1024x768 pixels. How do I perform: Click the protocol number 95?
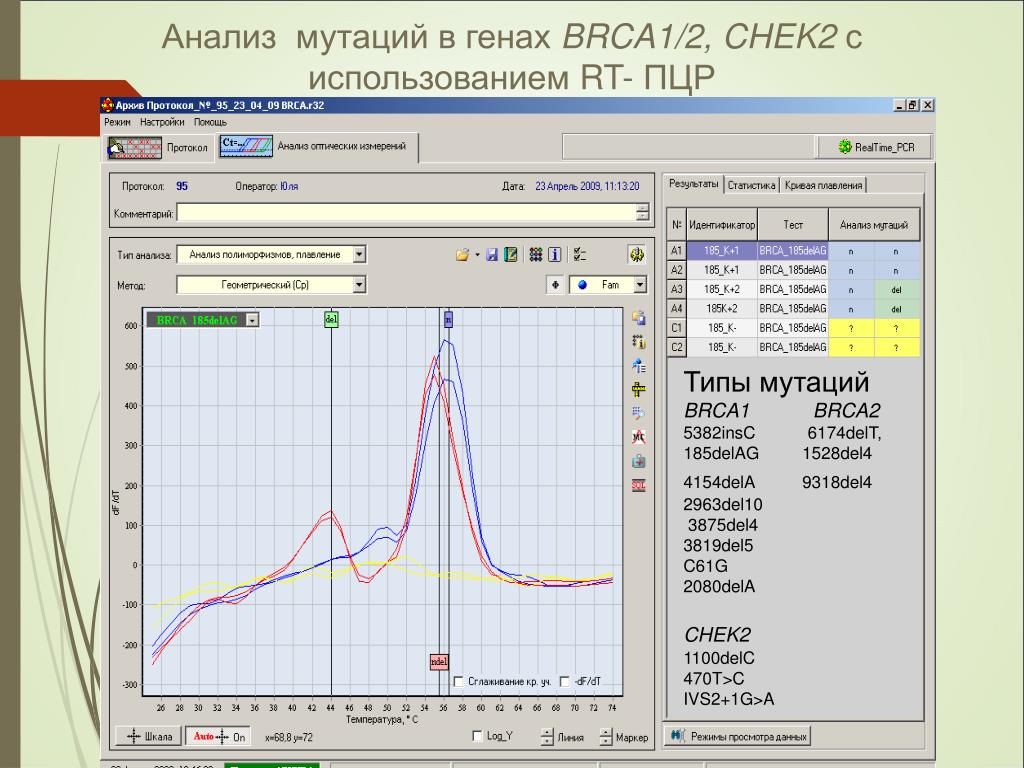[x=182, y=186]
